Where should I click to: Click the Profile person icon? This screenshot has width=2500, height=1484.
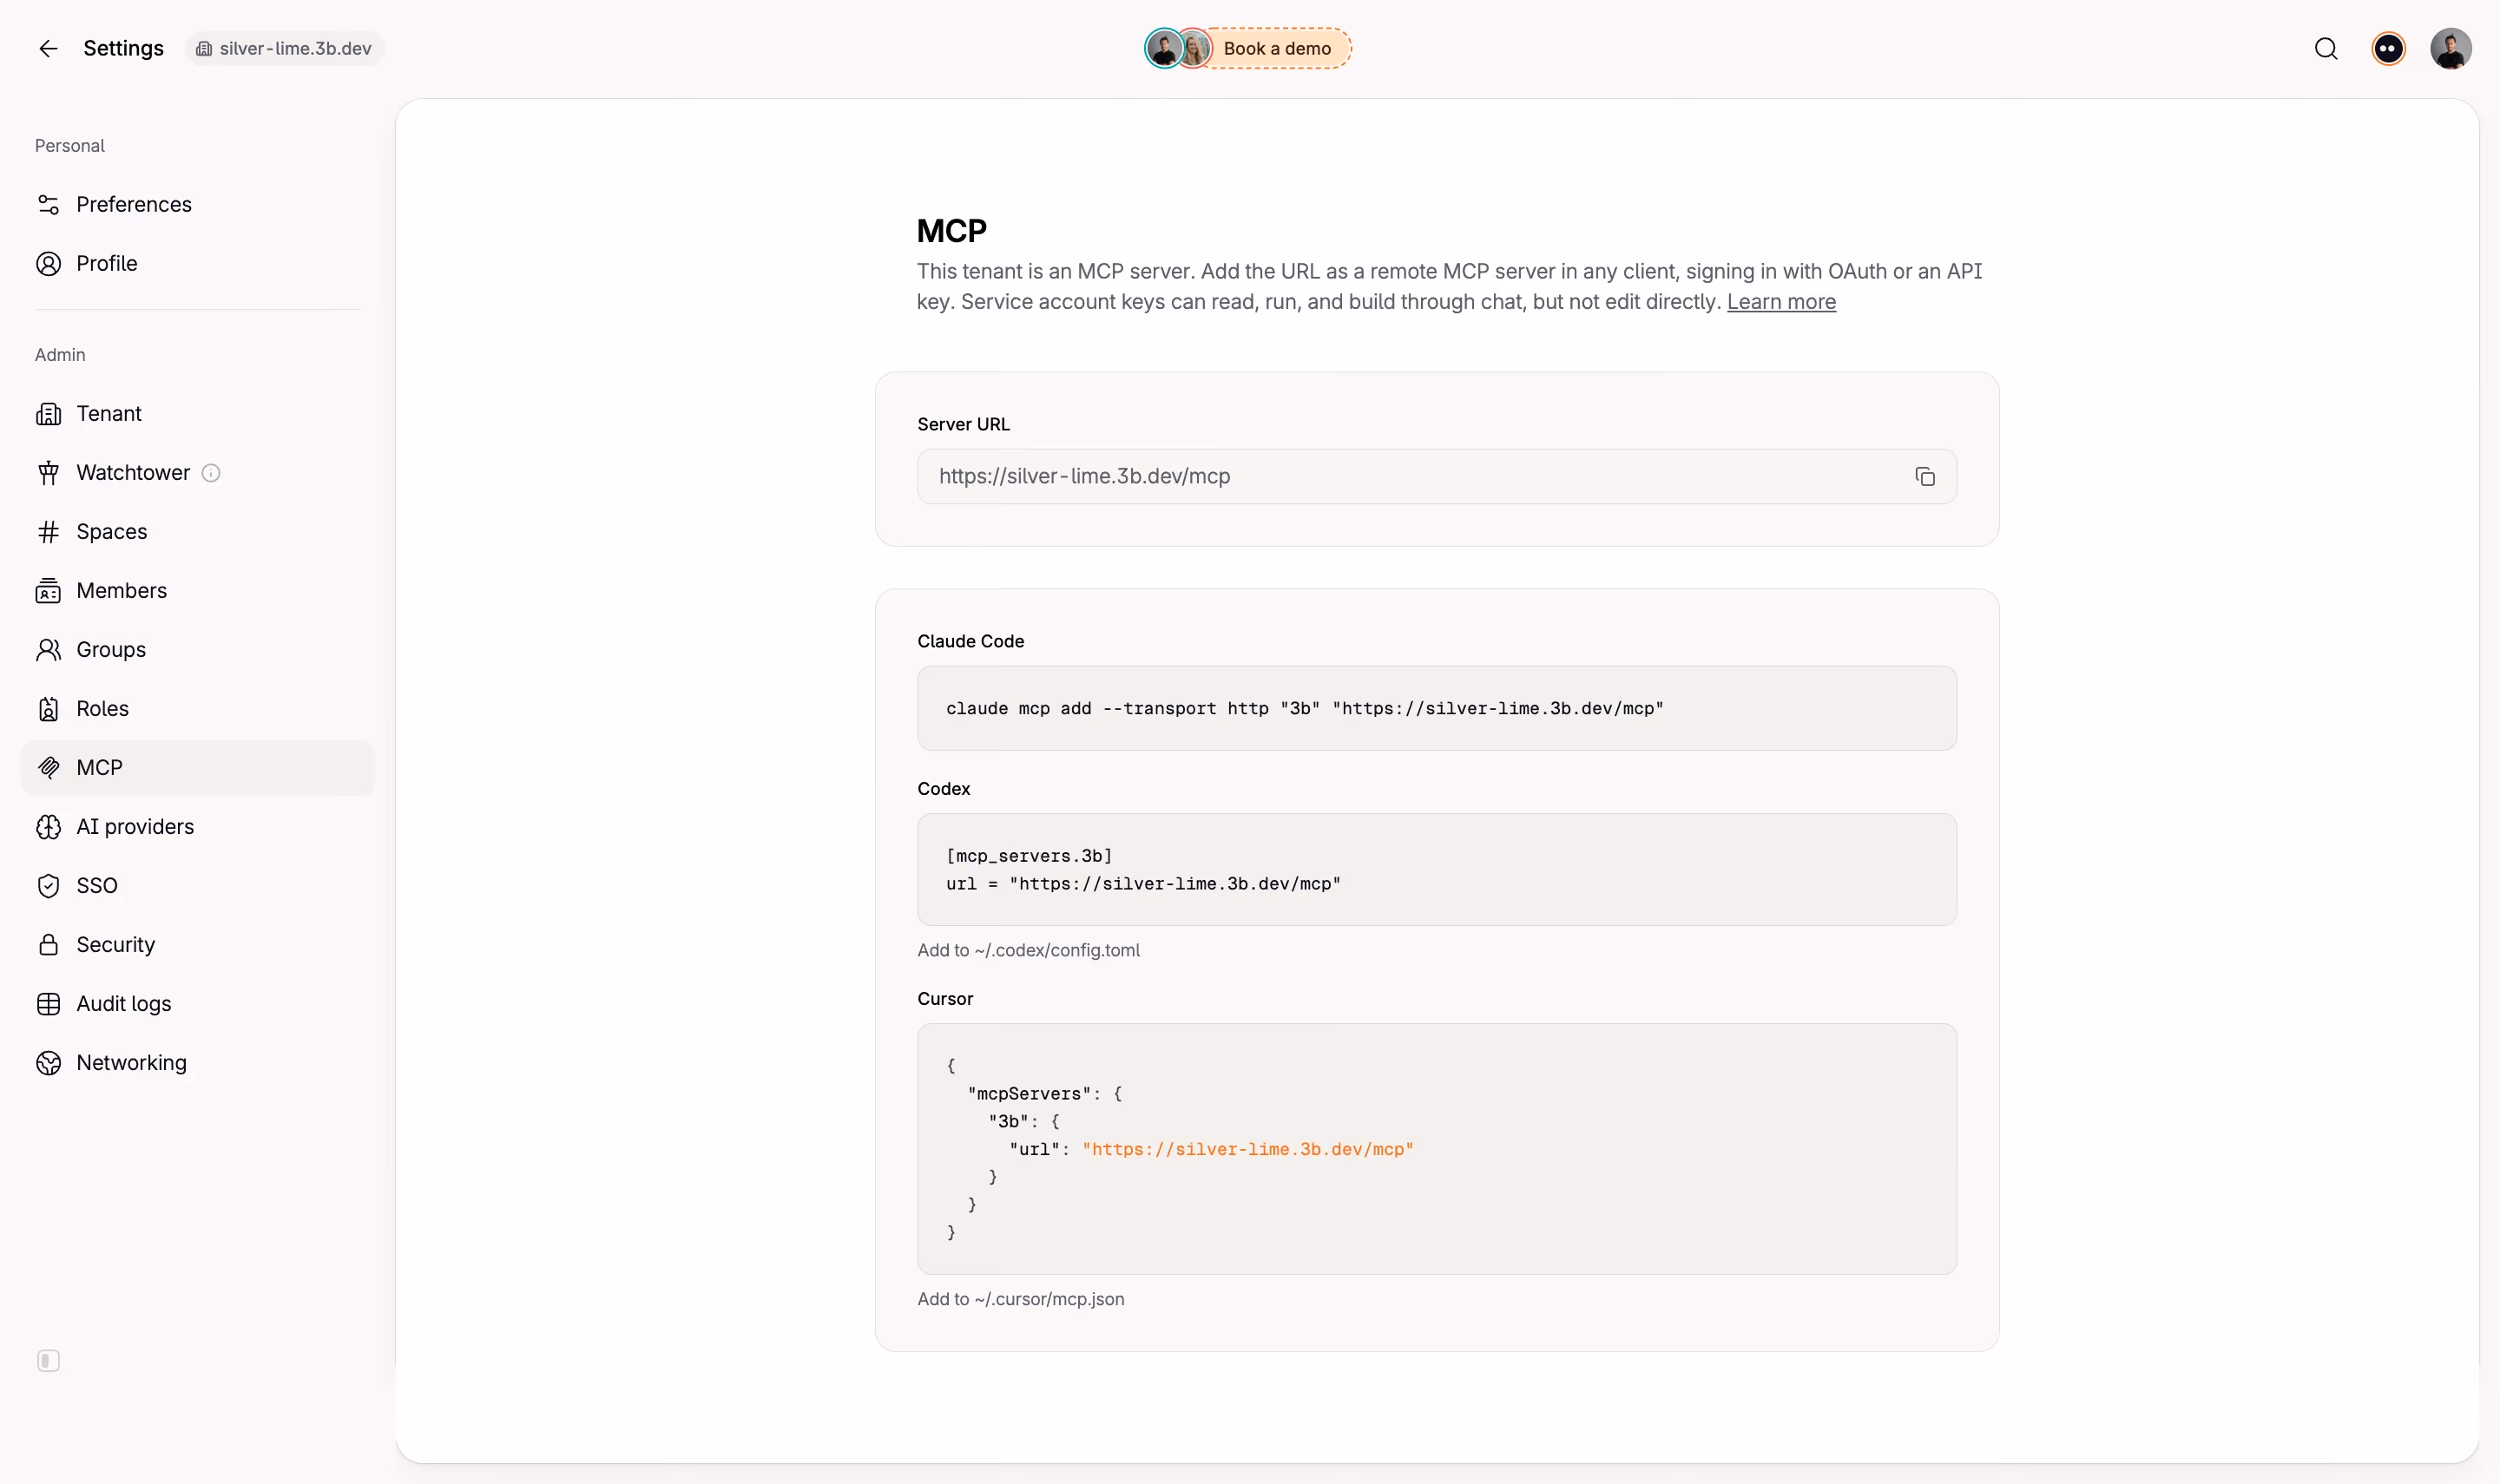(x=48, y=264)
